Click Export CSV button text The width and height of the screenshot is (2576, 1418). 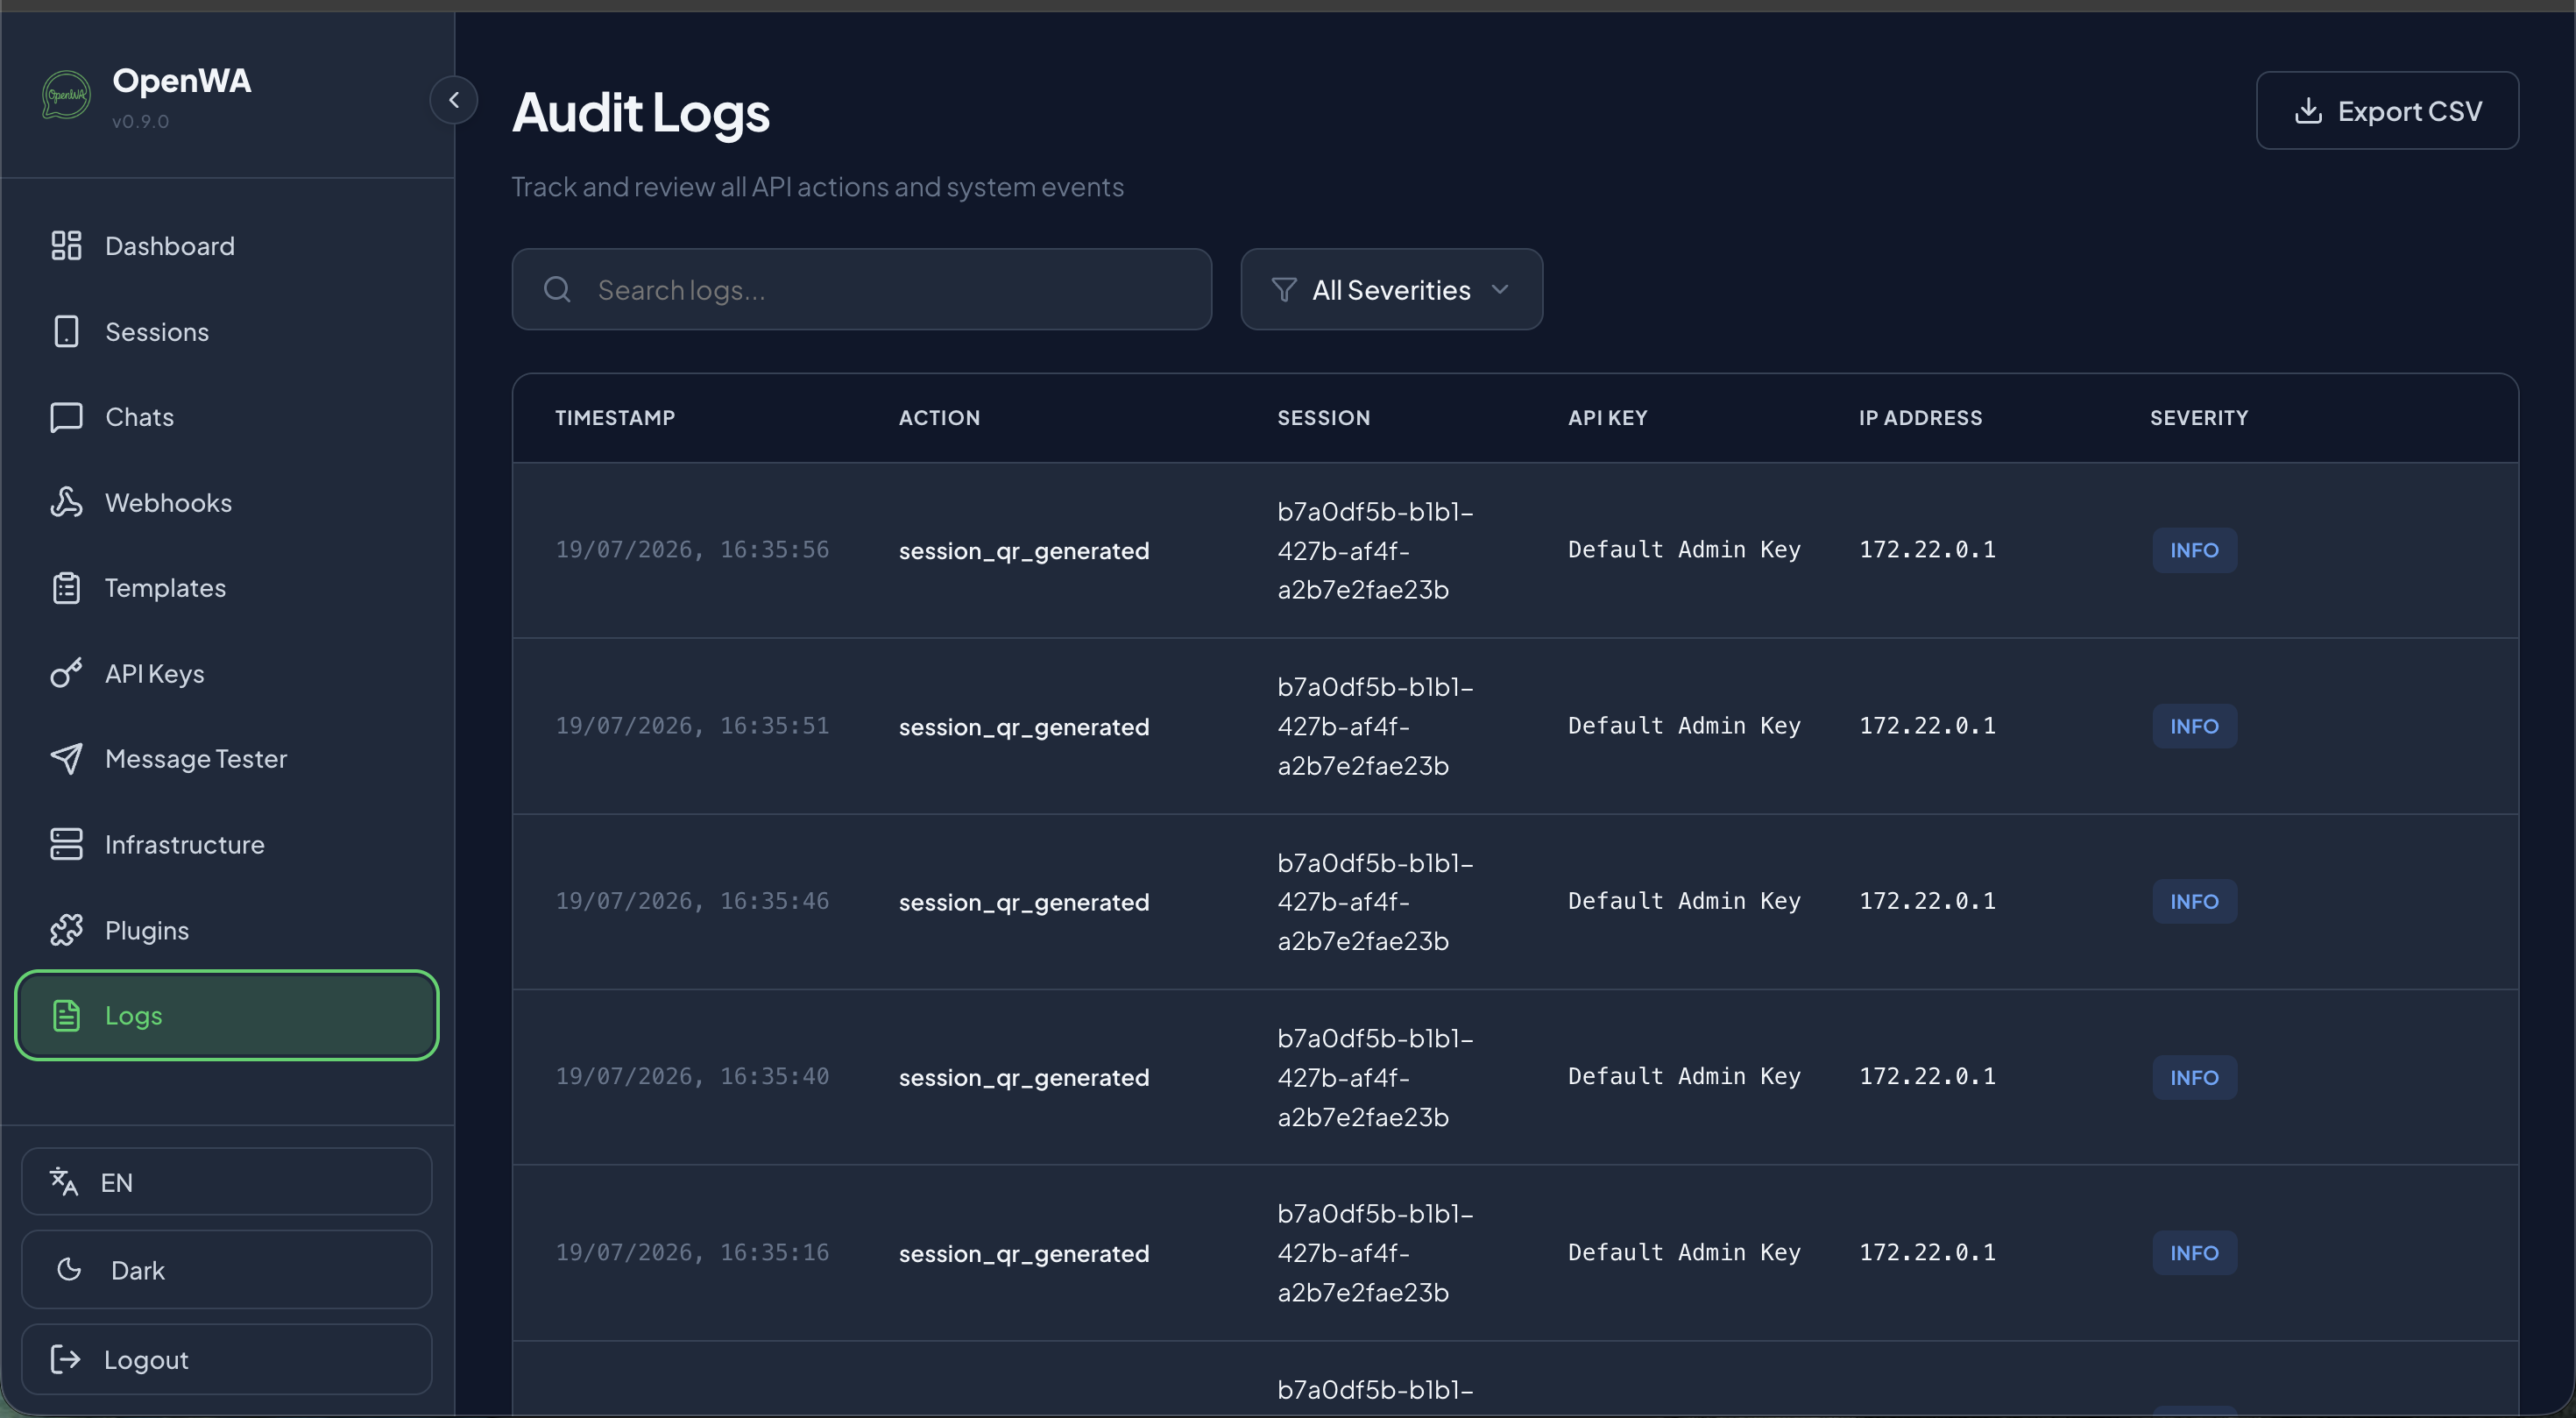[x=2410, y=111]
